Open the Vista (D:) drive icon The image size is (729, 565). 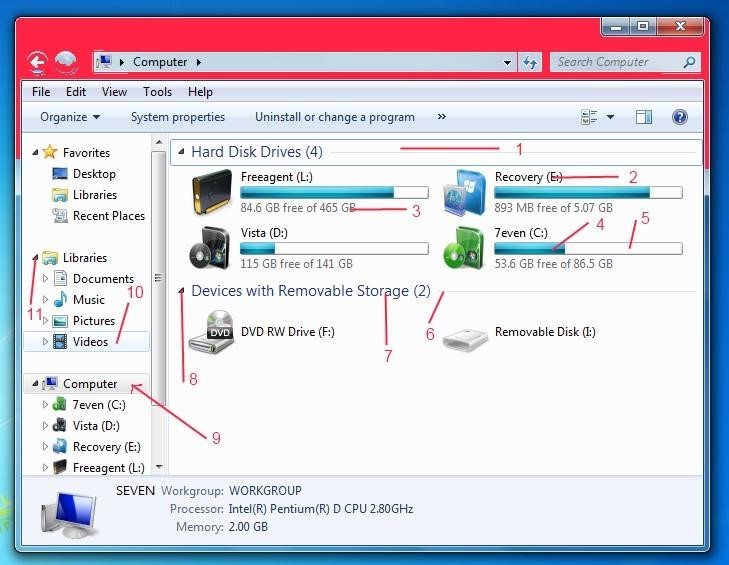click(211, 247)
